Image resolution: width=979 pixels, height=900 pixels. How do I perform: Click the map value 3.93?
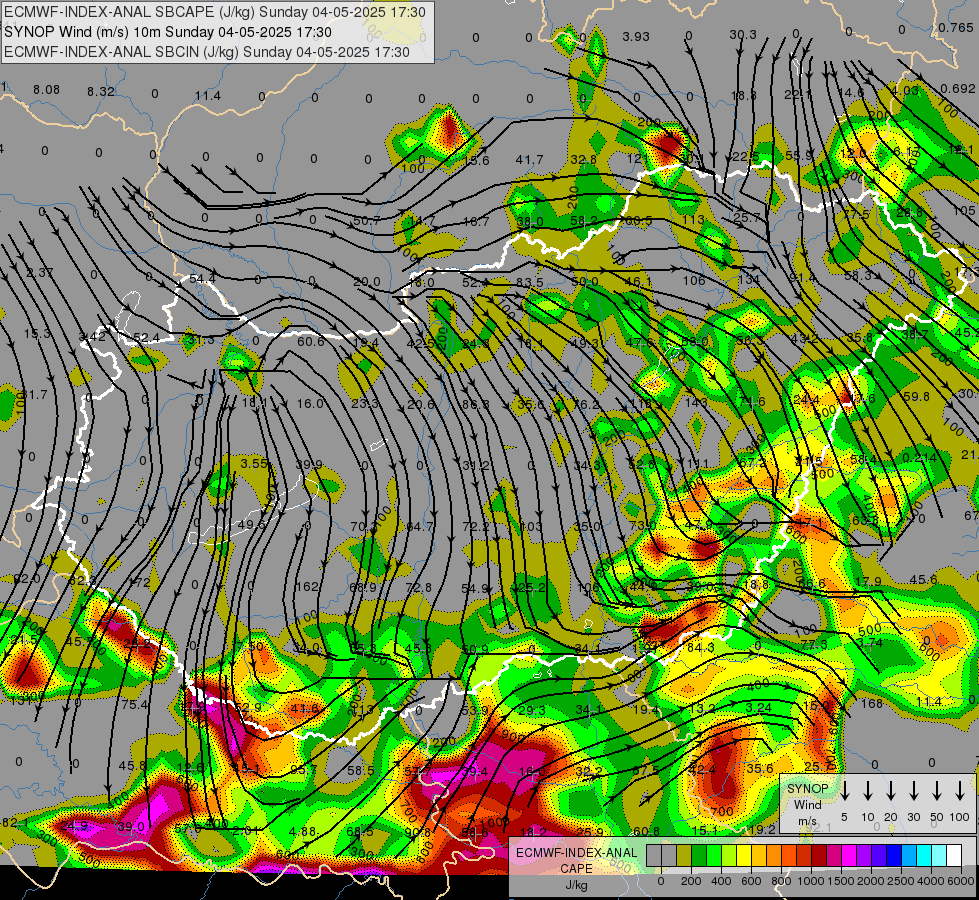(636, 37)
